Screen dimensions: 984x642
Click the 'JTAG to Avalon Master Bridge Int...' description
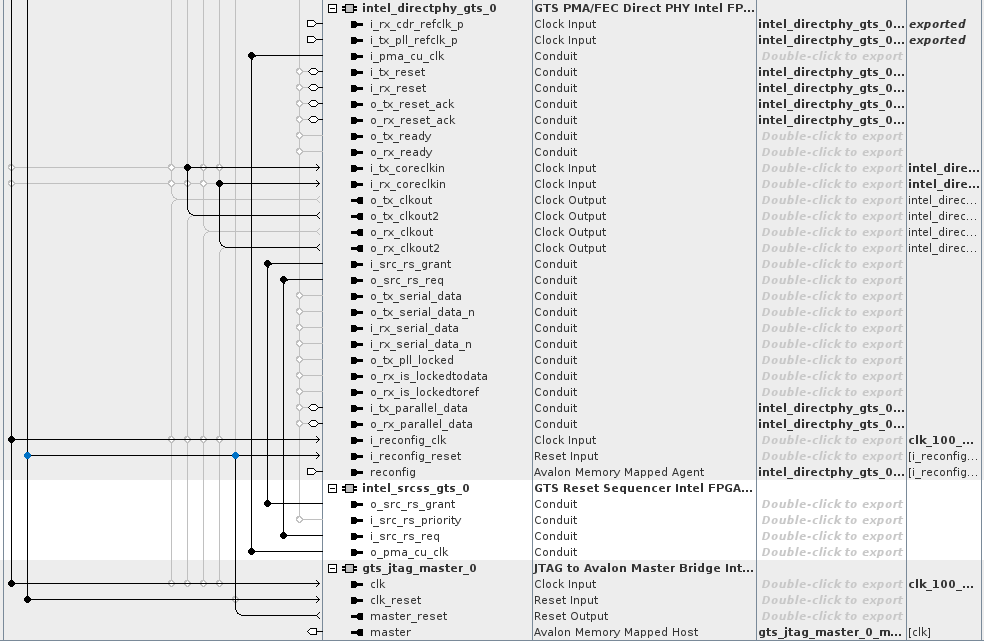[643, 569]
